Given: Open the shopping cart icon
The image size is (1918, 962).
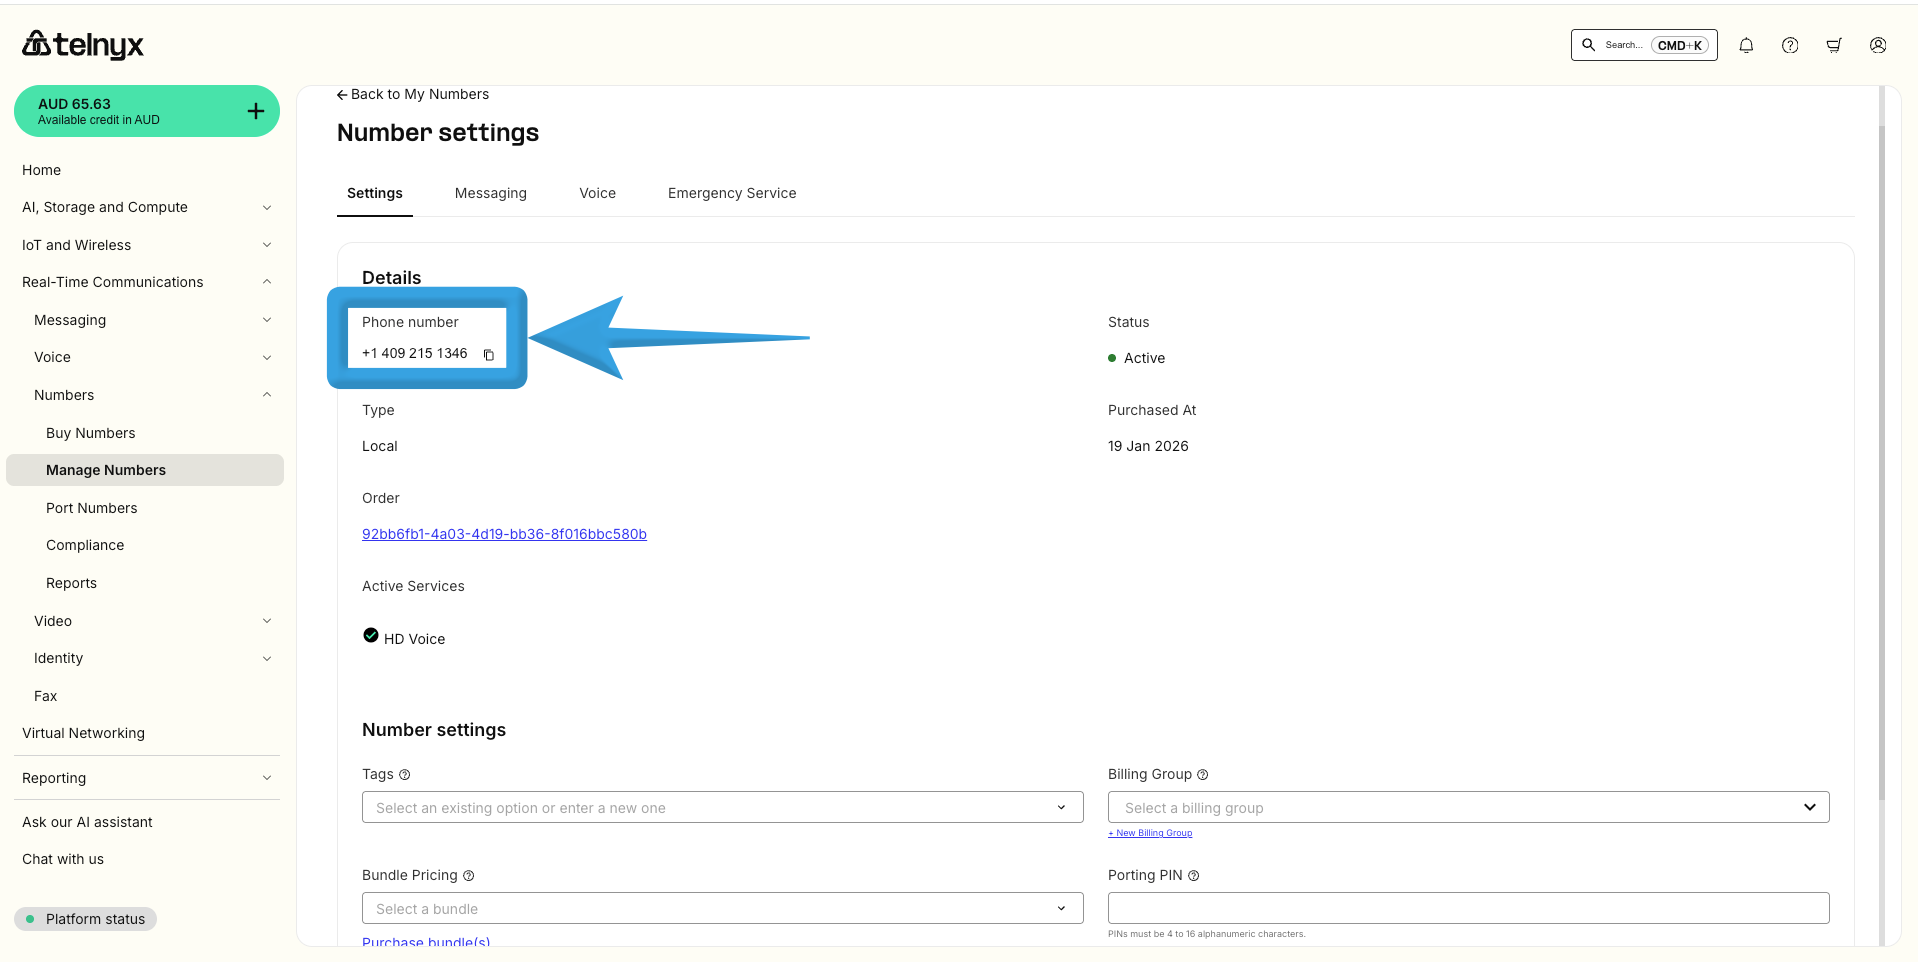Looking at the screenshot, I should 1834,45.
